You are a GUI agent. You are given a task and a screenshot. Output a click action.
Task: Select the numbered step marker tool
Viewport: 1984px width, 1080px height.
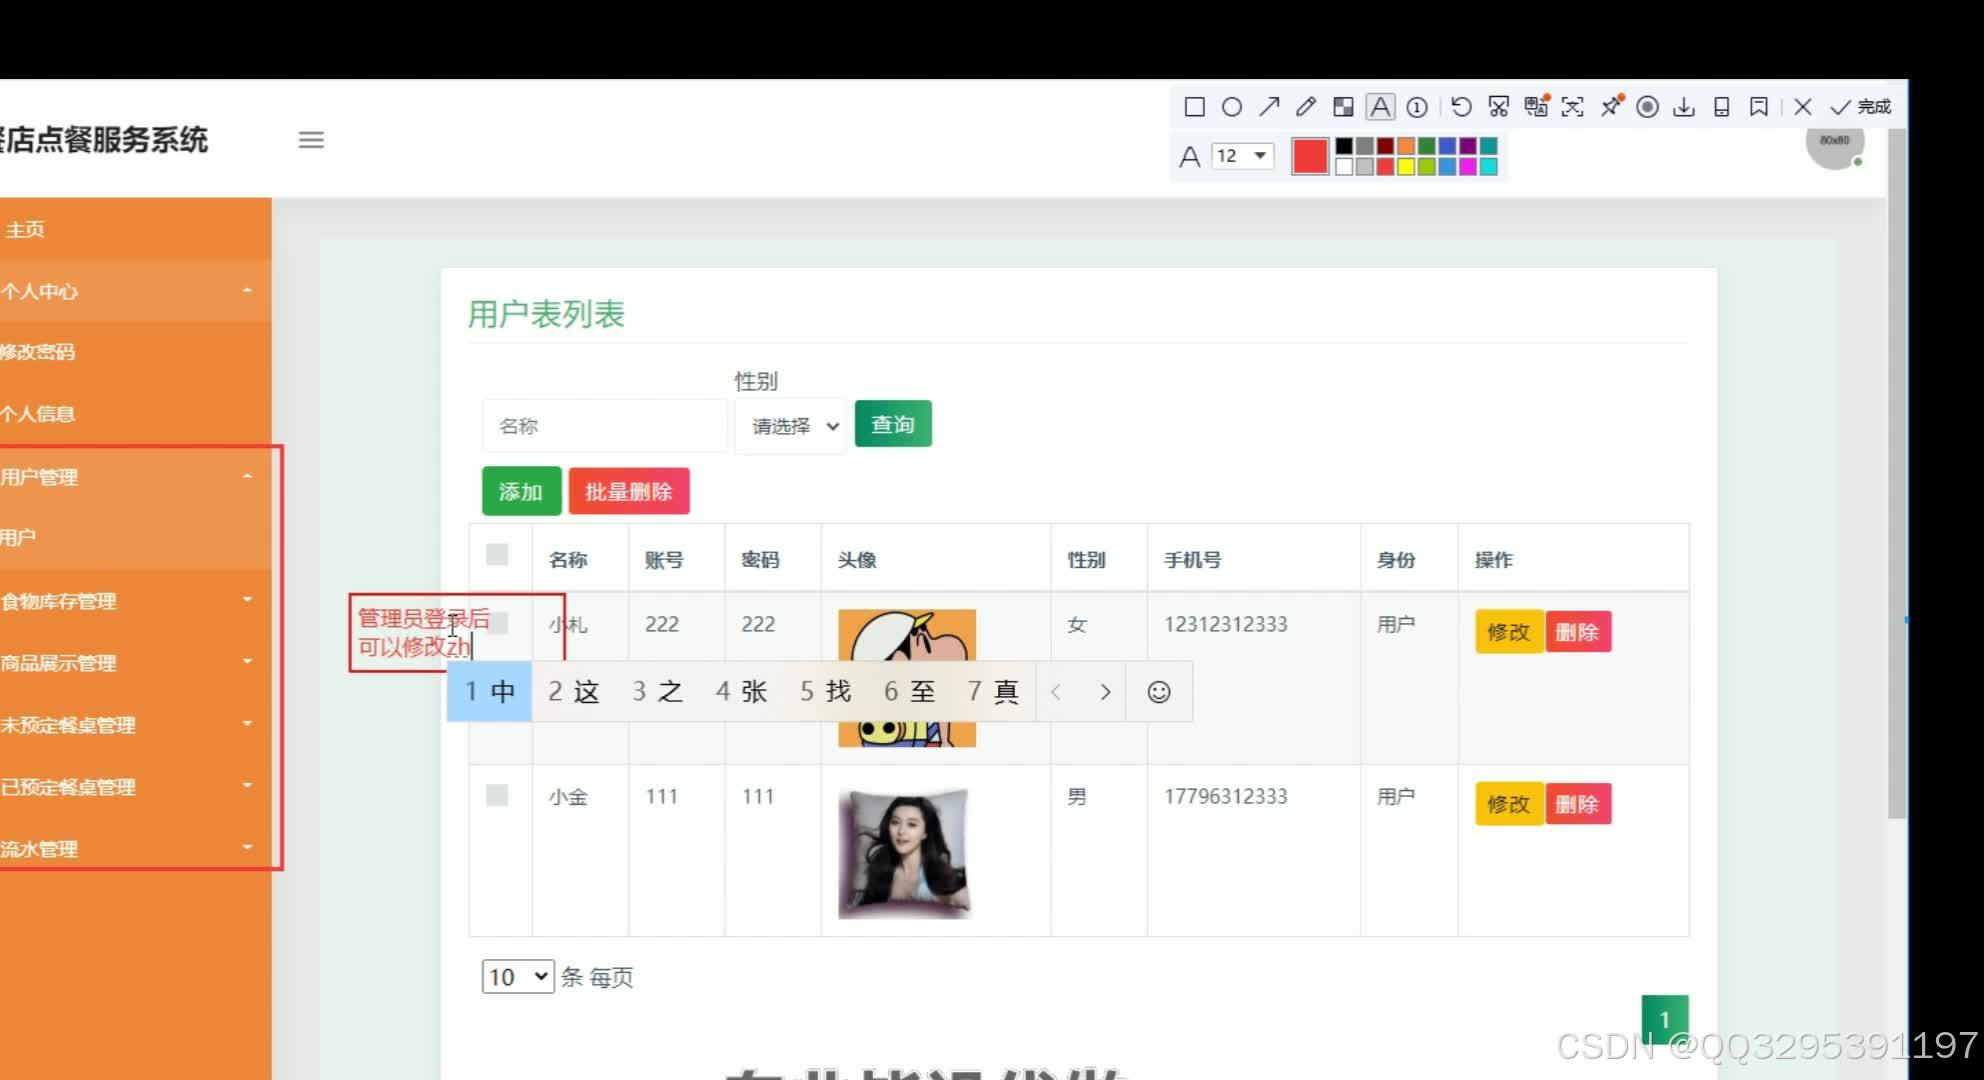(x=1417, y=107)
